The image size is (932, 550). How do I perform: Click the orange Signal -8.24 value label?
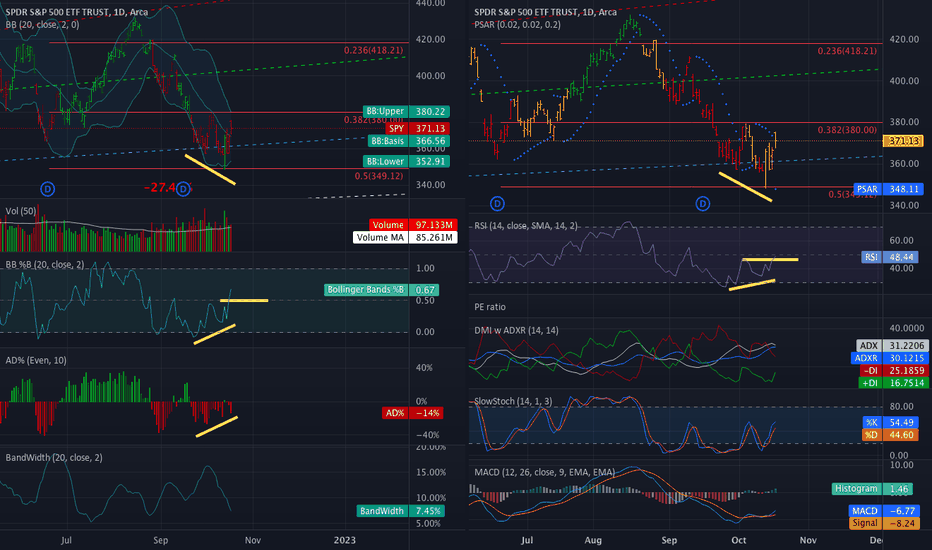(x=884, y=523)
